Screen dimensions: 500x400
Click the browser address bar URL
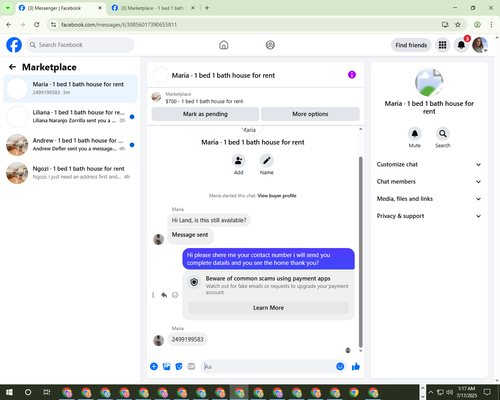(119, 25)
